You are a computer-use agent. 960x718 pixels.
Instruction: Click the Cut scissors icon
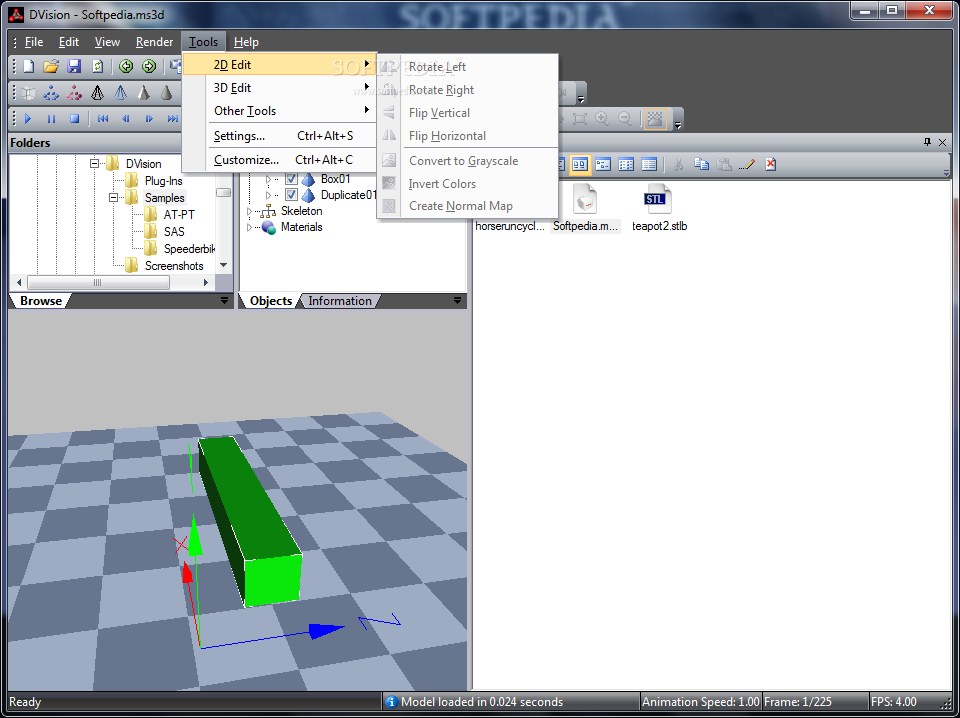point(678,164)
